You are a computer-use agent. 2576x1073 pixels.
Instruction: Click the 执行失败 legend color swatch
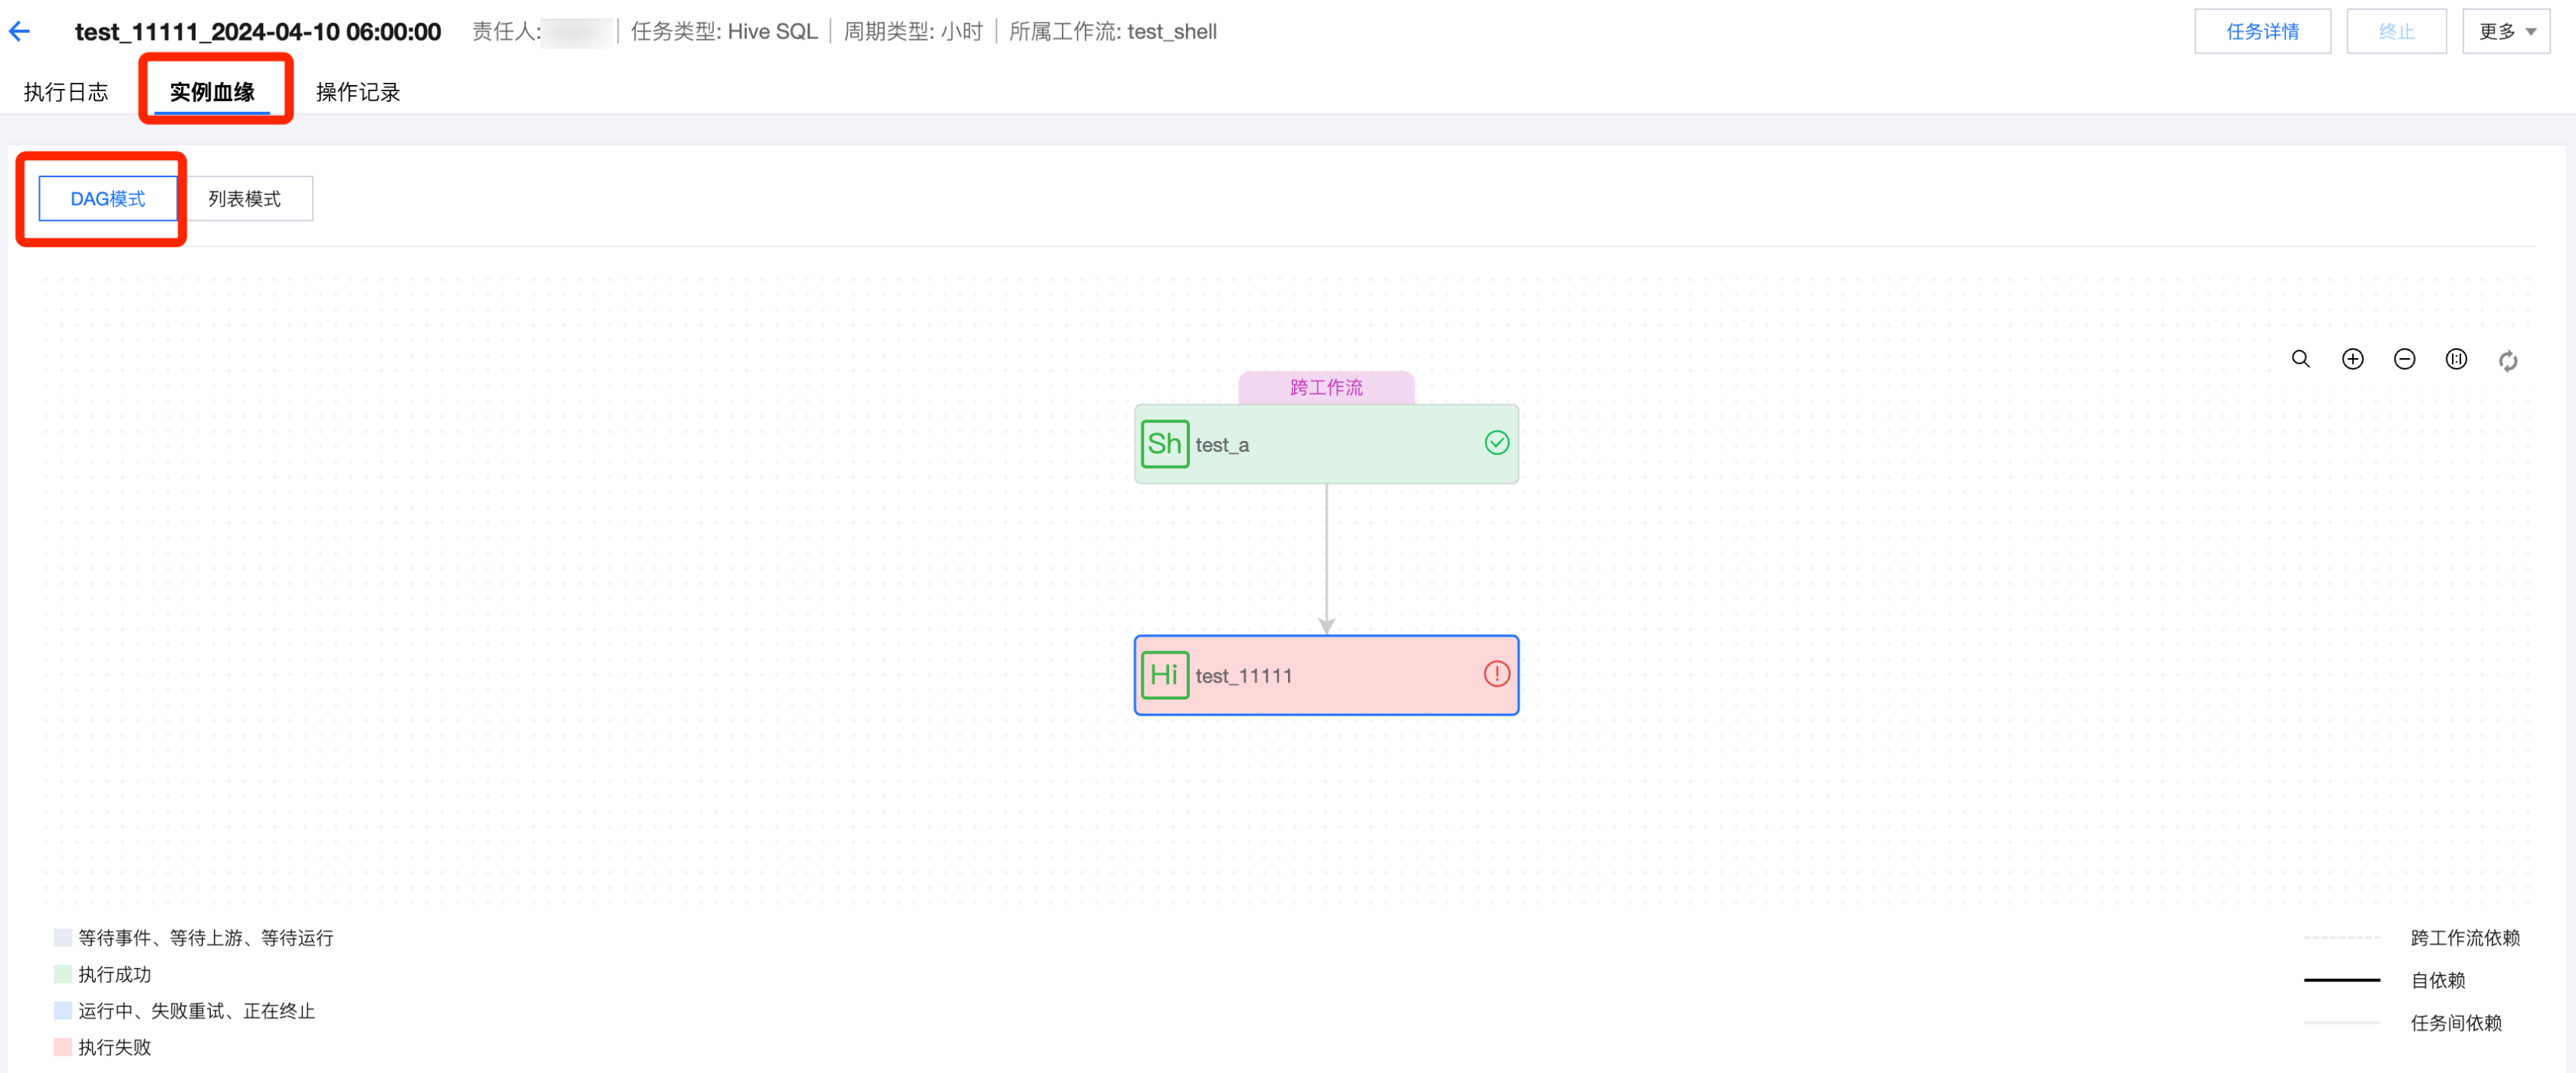click(63, 1047)
